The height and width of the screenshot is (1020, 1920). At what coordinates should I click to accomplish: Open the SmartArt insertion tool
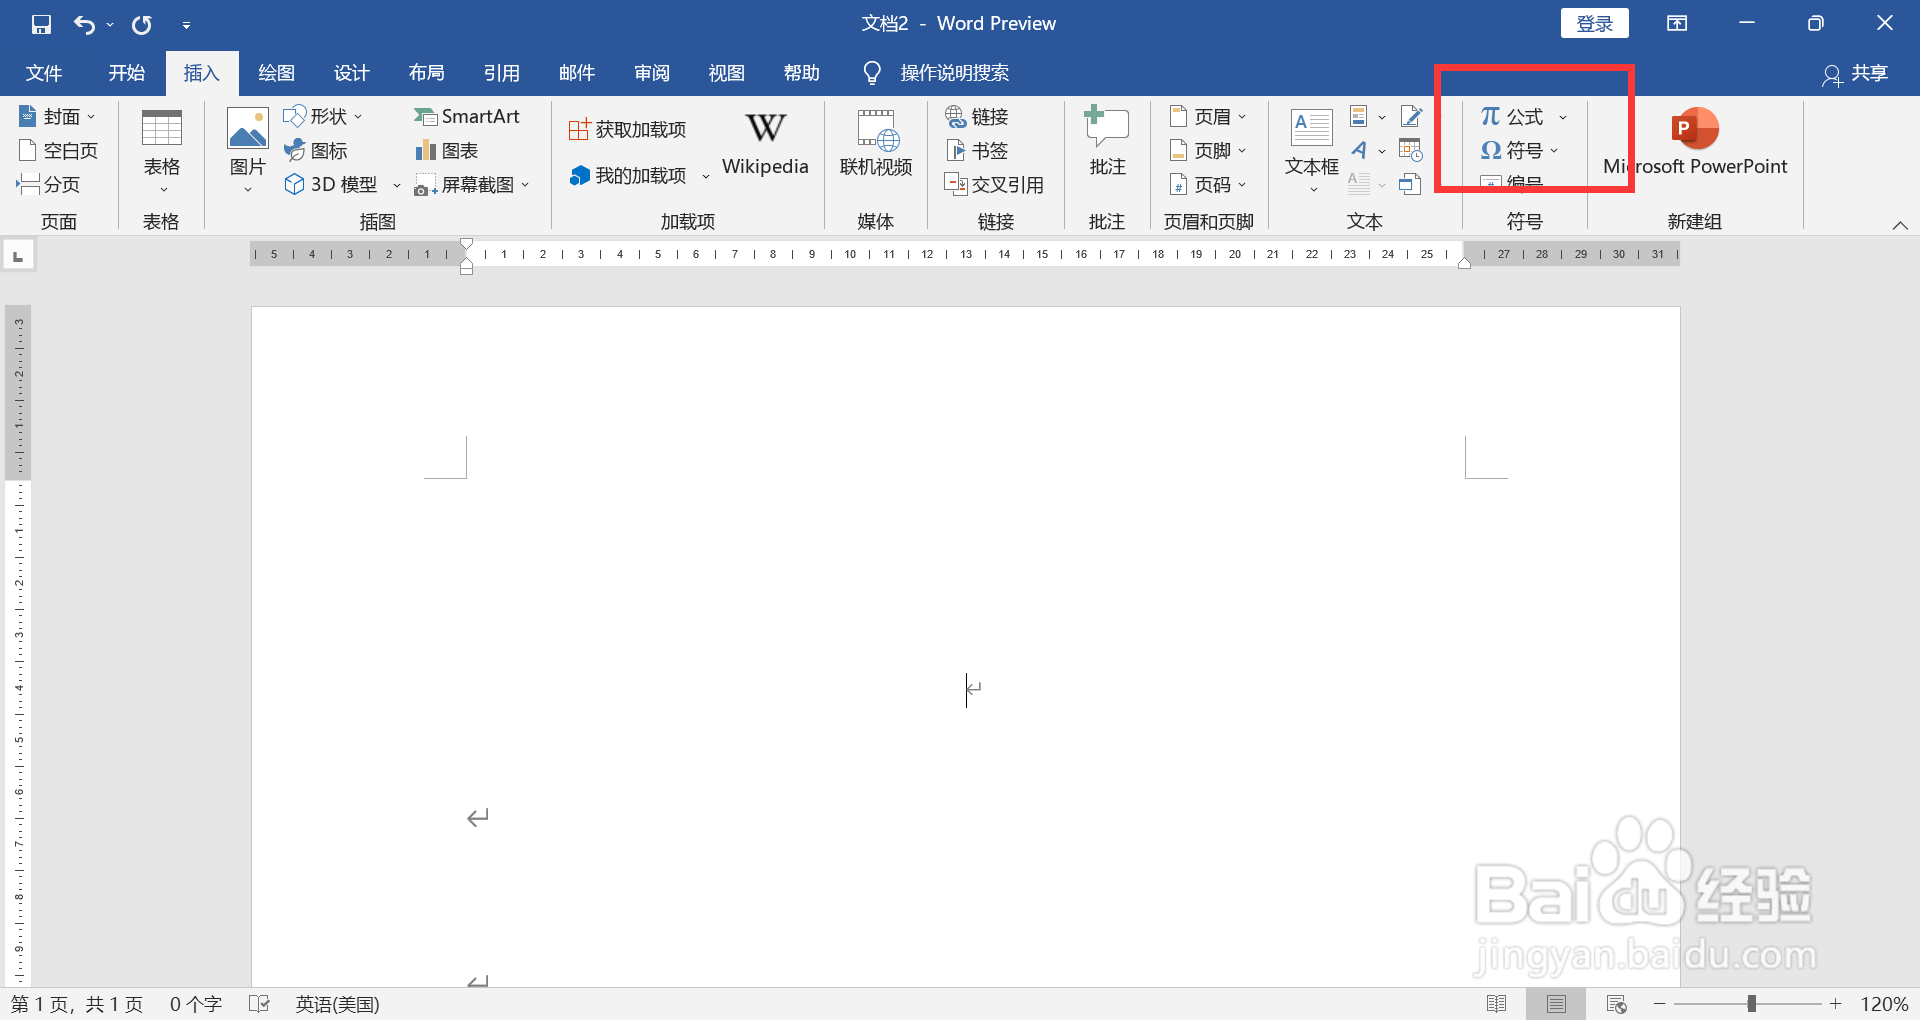pyautogui.click(x=467, y=116)
